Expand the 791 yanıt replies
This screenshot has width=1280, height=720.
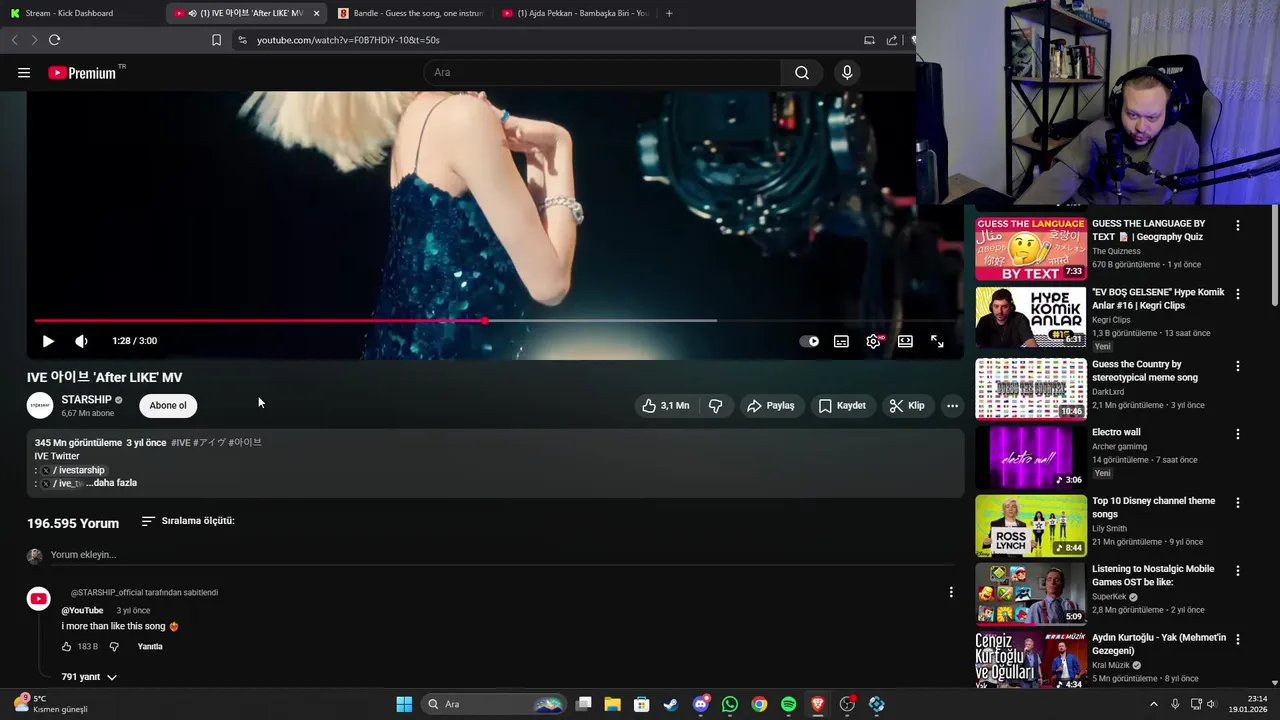coord(89,677)
